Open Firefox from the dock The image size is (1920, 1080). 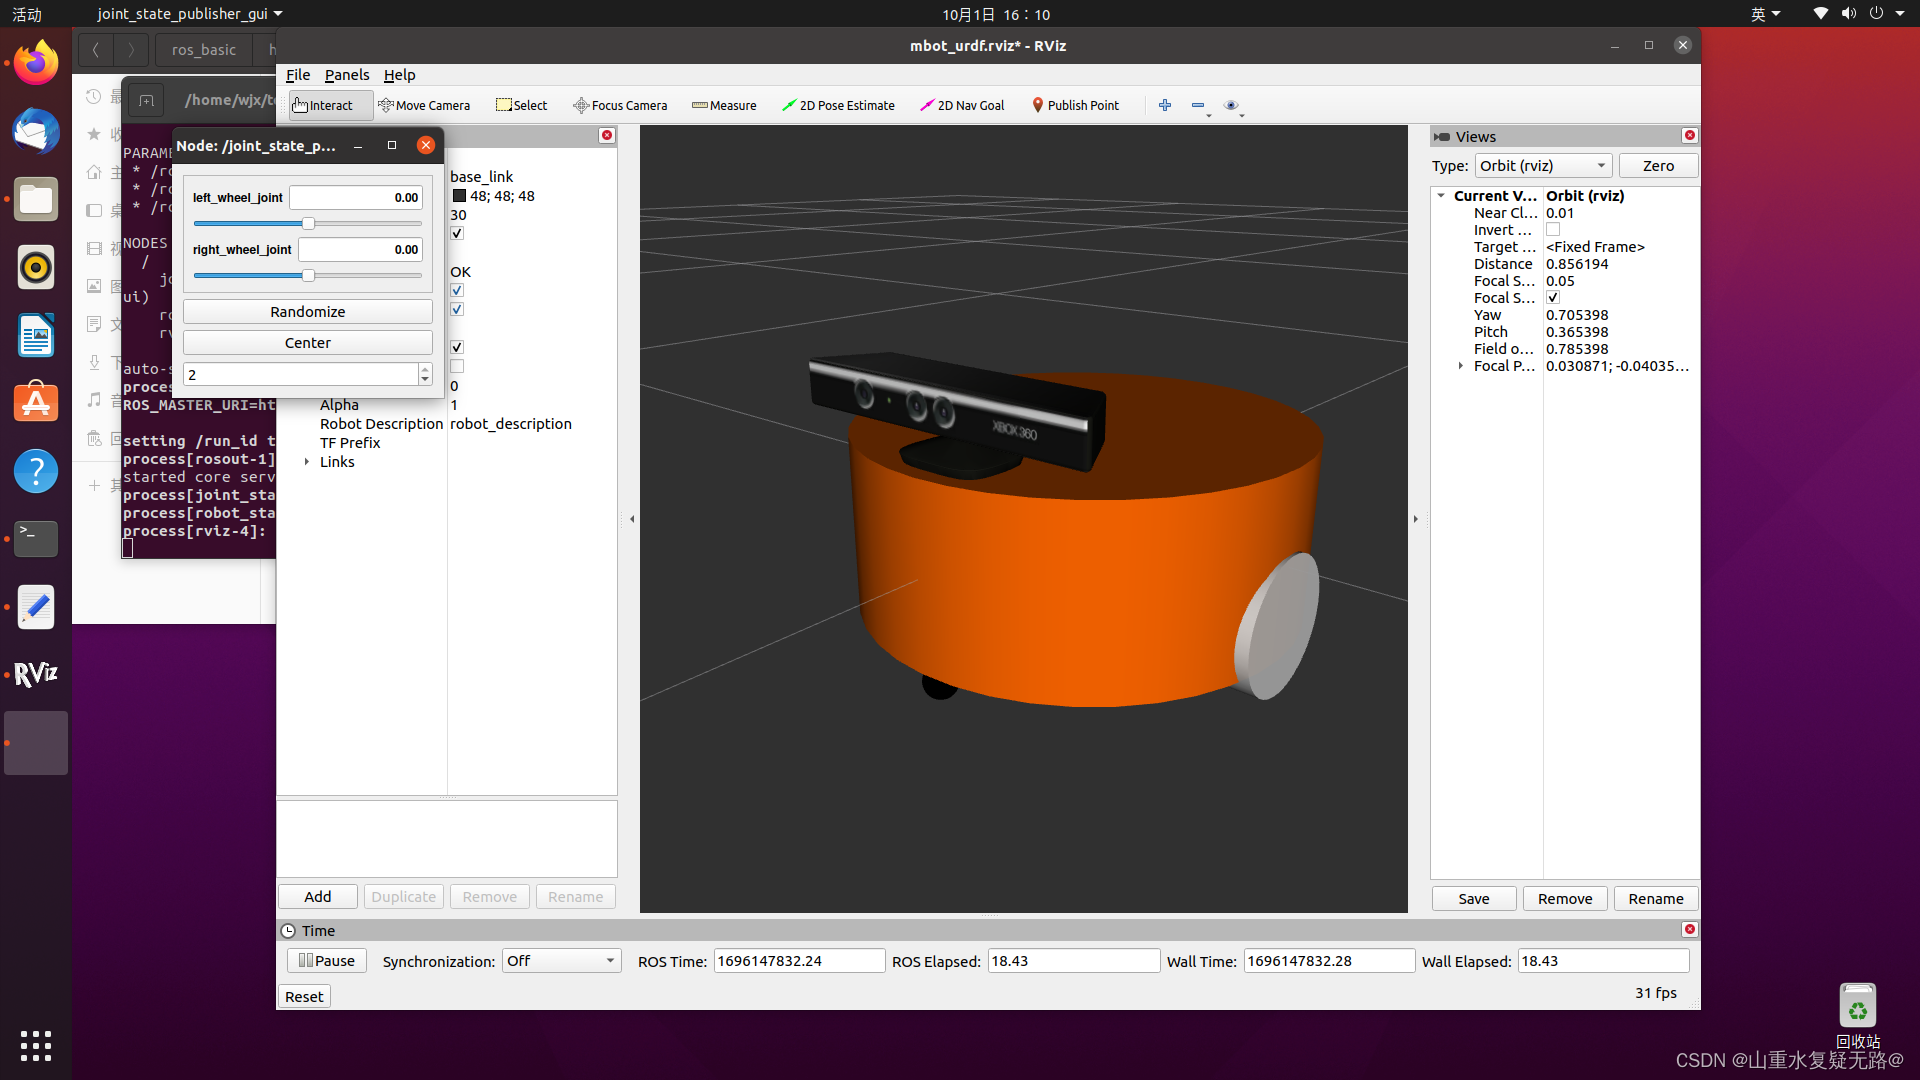[36, 63]
